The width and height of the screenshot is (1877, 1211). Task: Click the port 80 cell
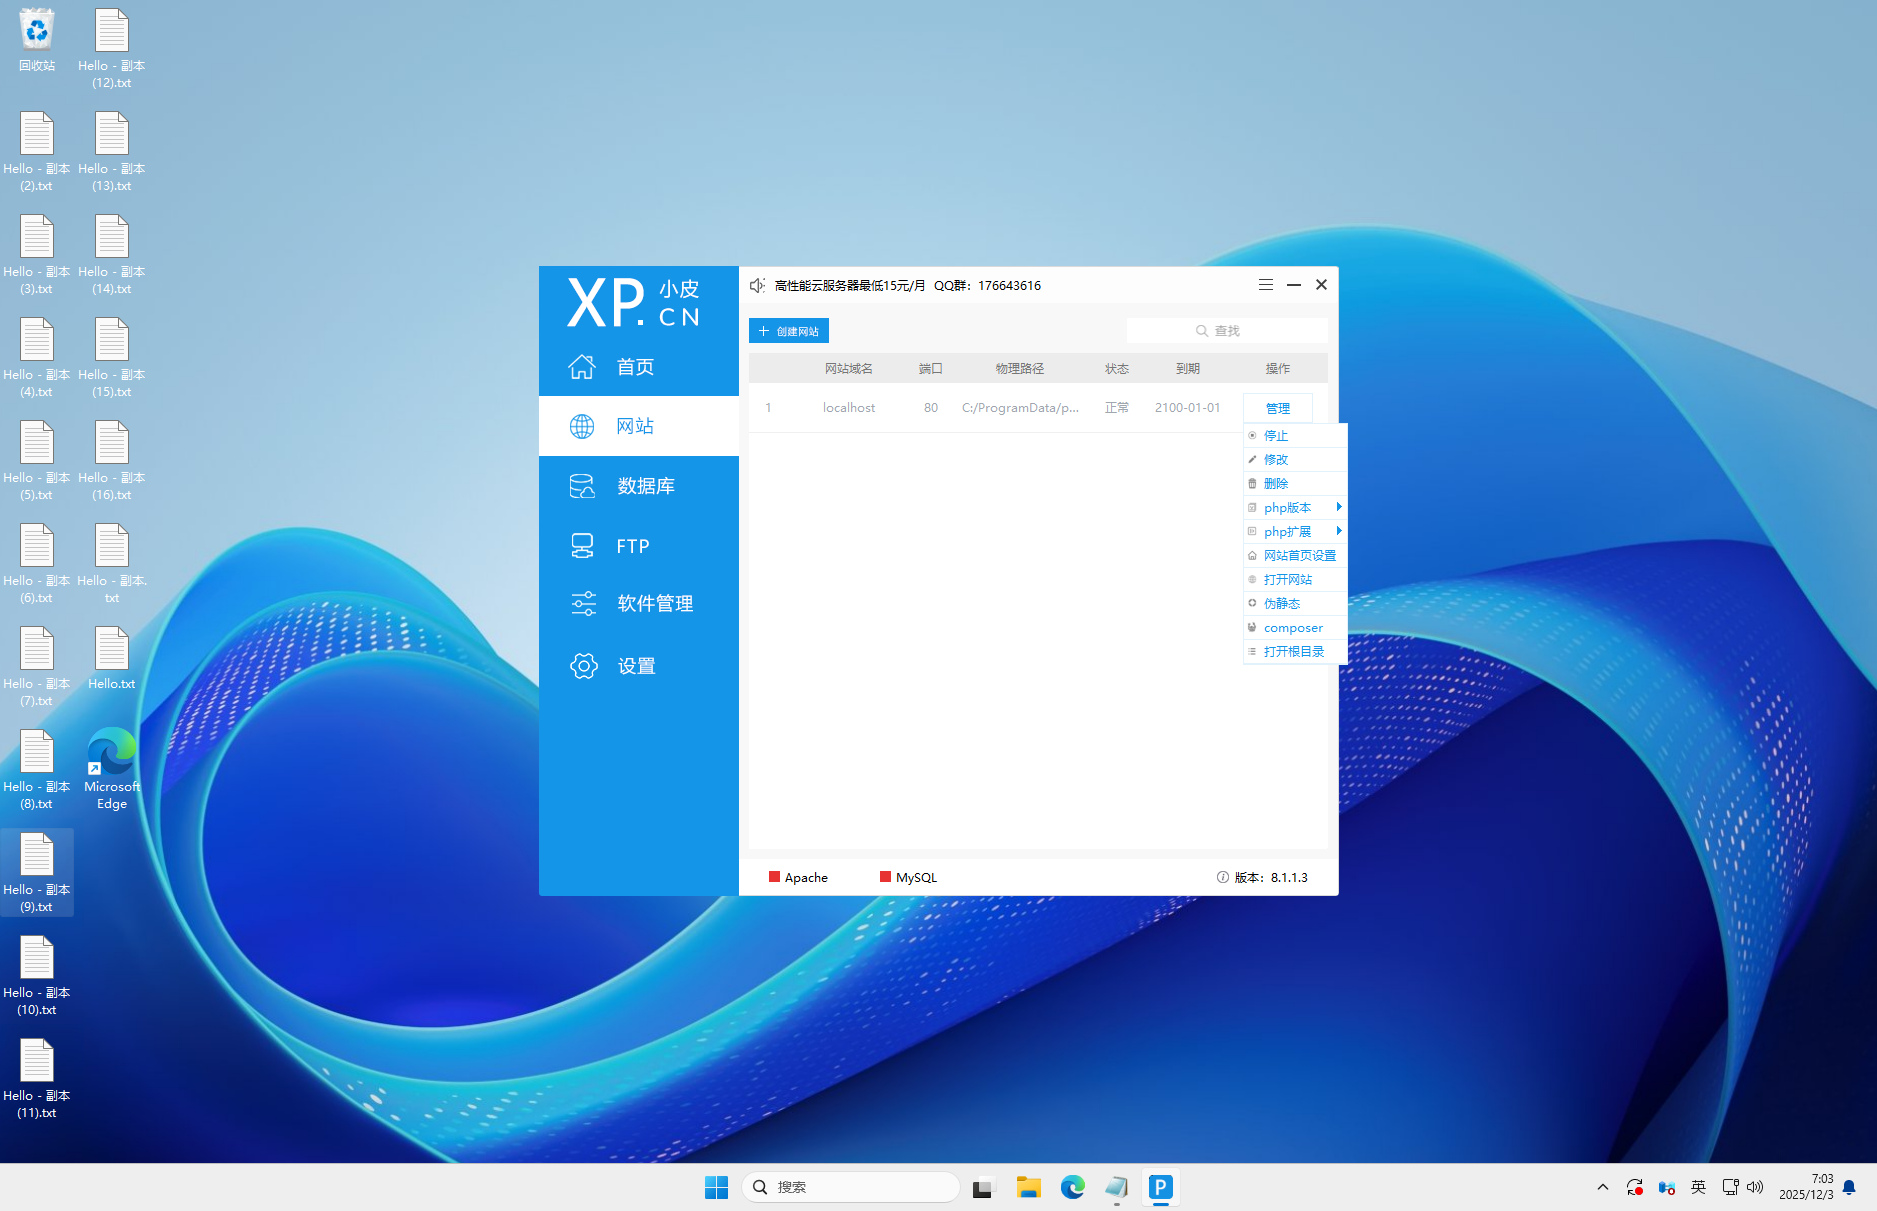931,408
